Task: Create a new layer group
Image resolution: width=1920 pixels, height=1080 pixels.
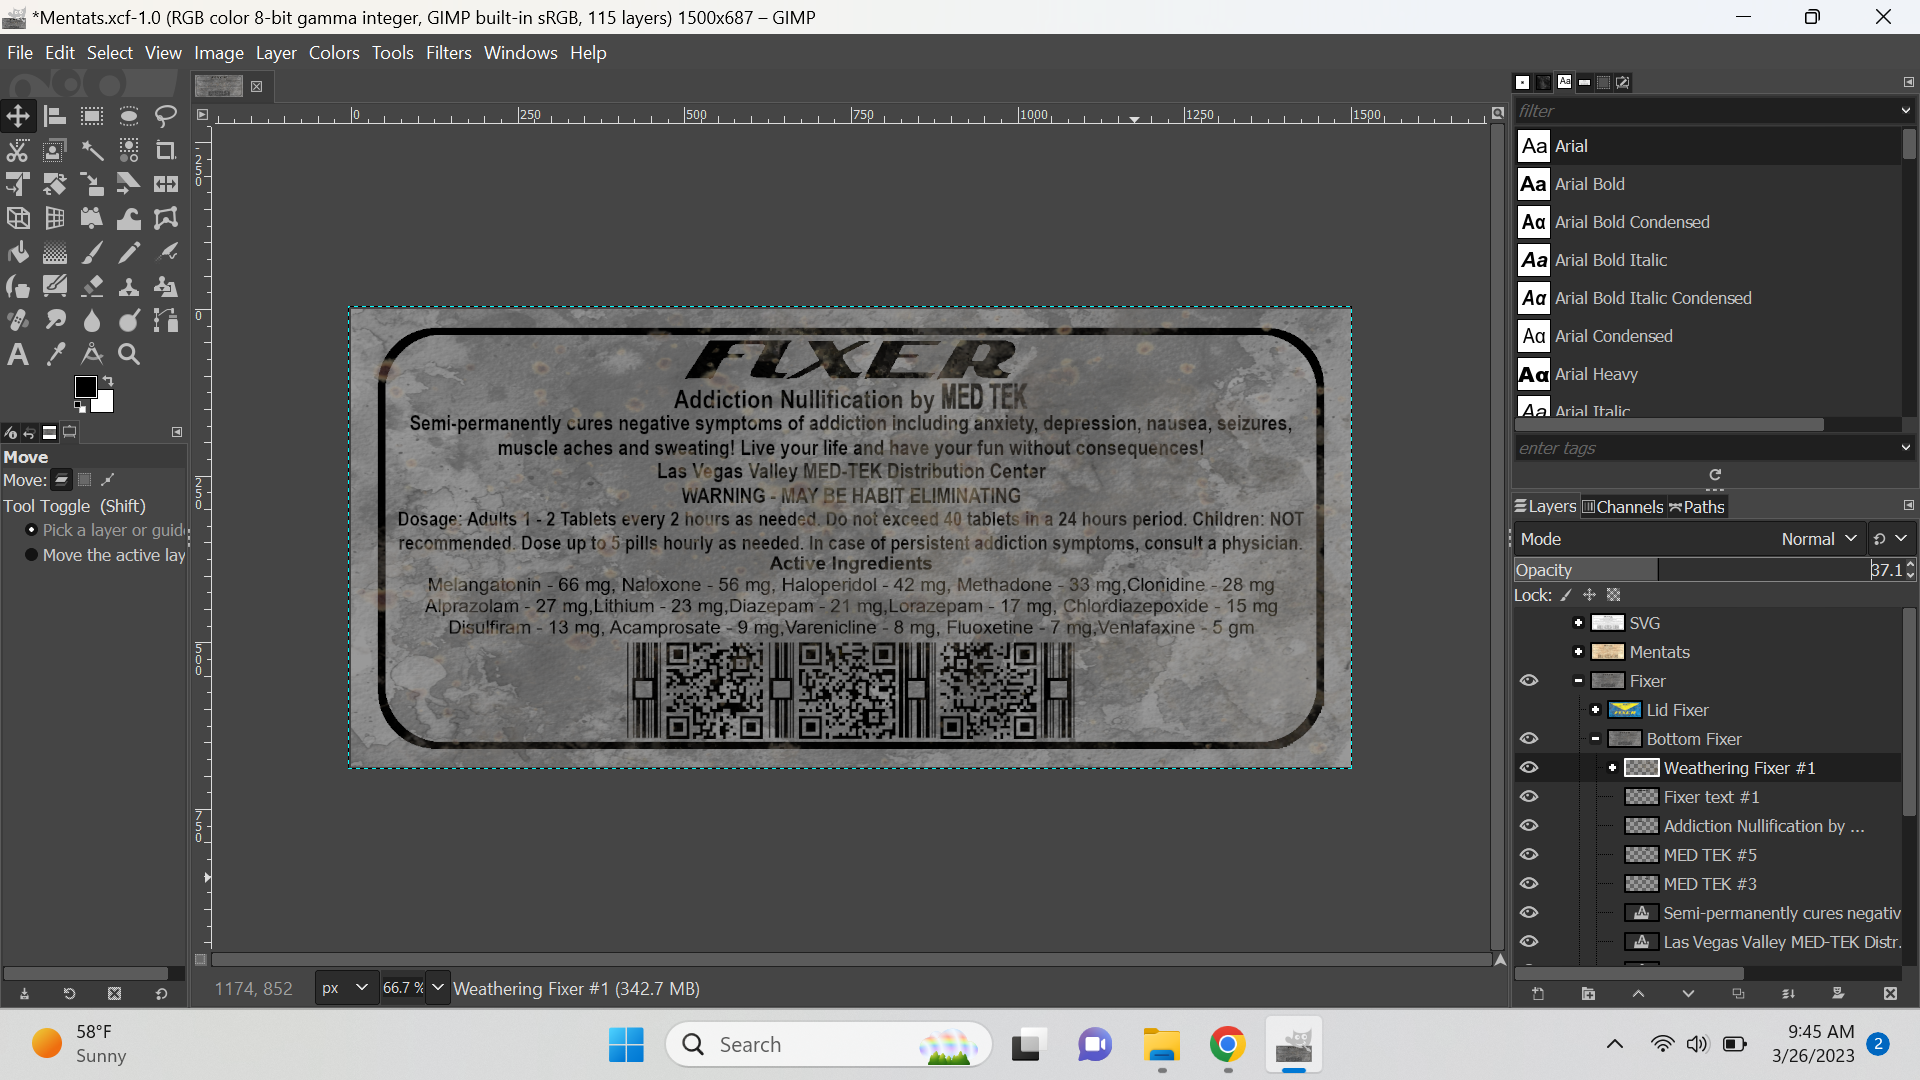Action: pyautogui.click(x=1588, y=993)
